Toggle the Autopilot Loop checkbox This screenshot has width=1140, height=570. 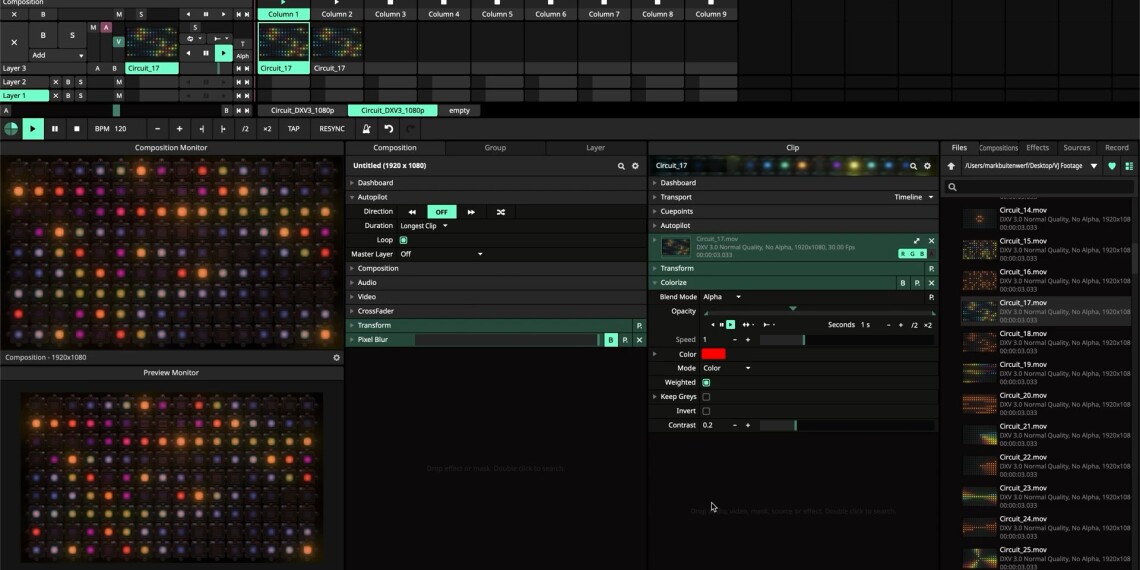click(404, 240)
